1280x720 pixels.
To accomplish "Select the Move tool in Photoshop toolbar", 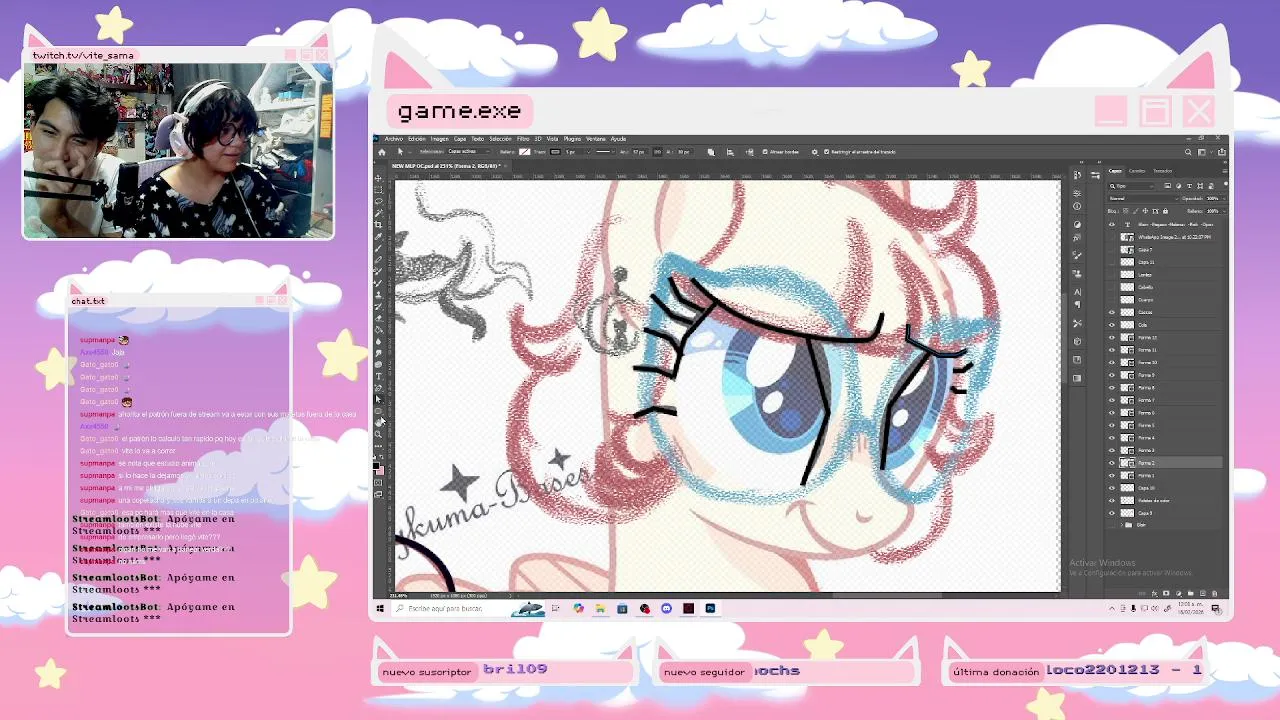I will 378,178.
